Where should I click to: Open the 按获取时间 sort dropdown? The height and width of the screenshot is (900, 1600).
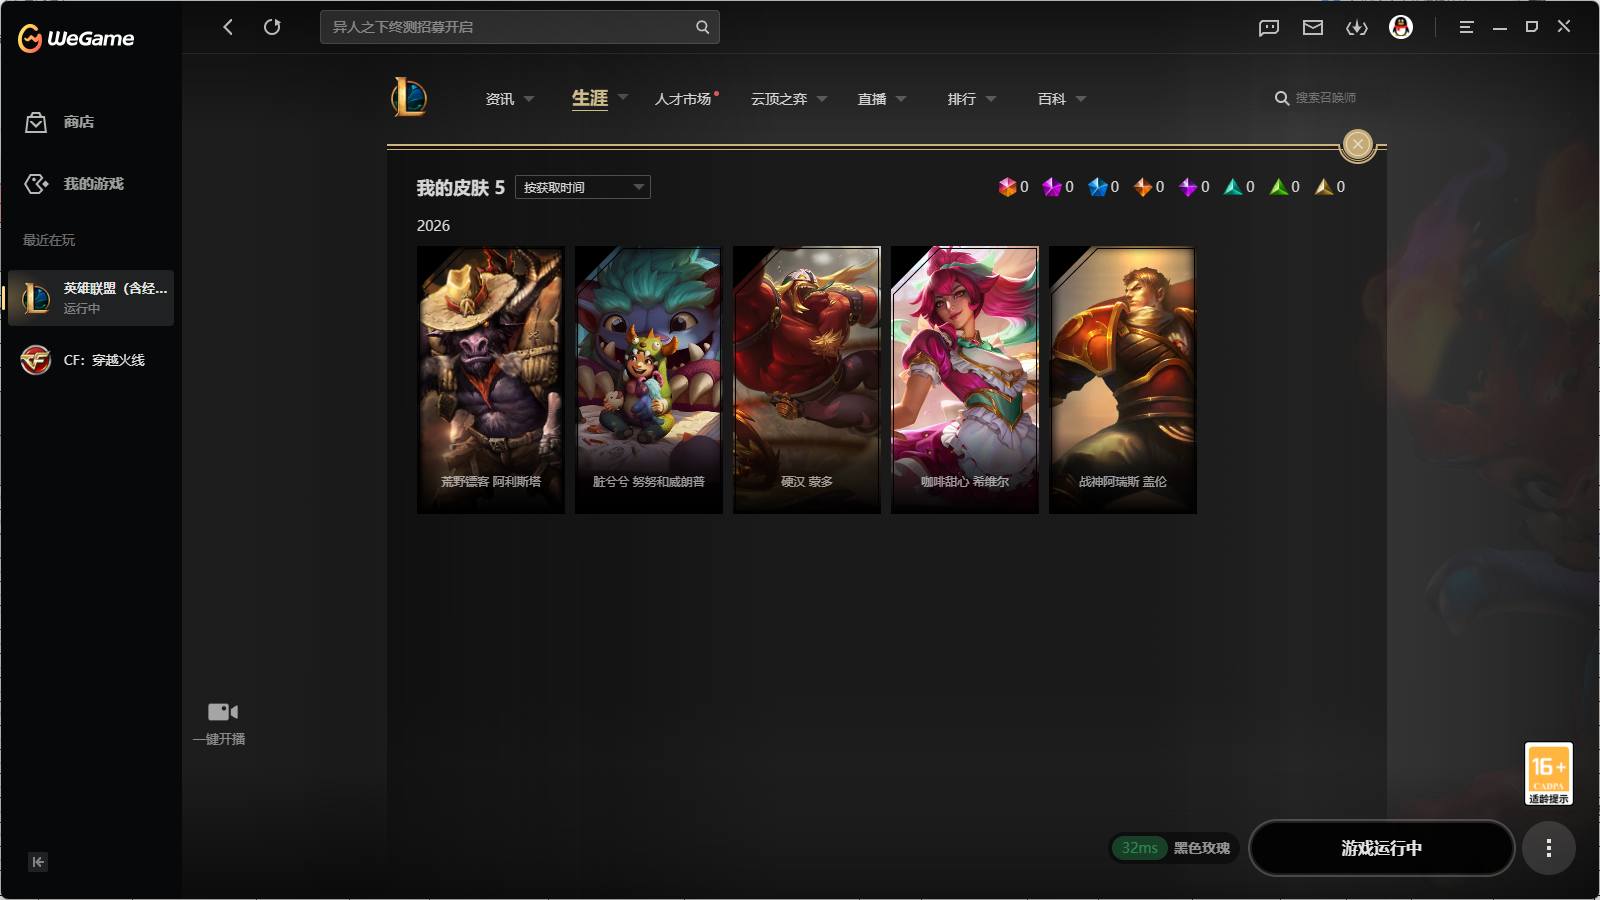[x=583, y=187]
